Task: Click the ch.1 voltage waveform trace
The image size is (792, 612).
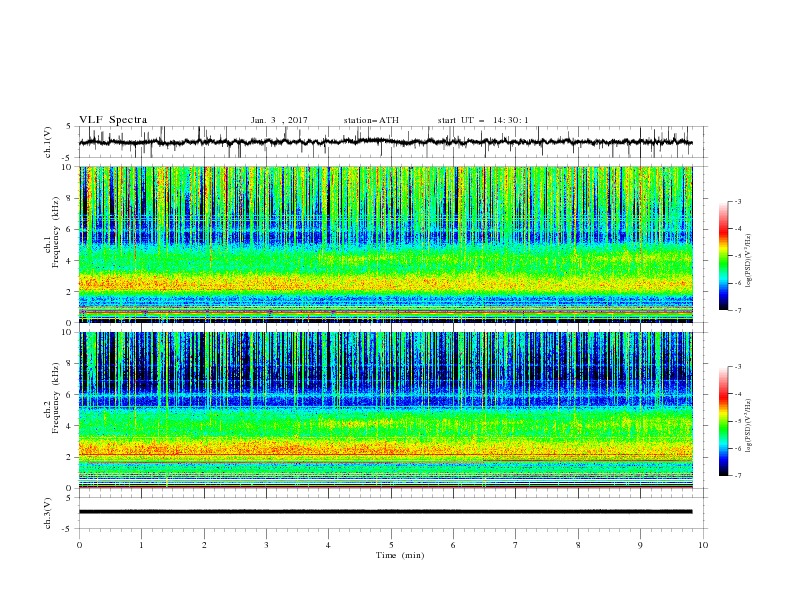Action: click(x=386, y=142)
